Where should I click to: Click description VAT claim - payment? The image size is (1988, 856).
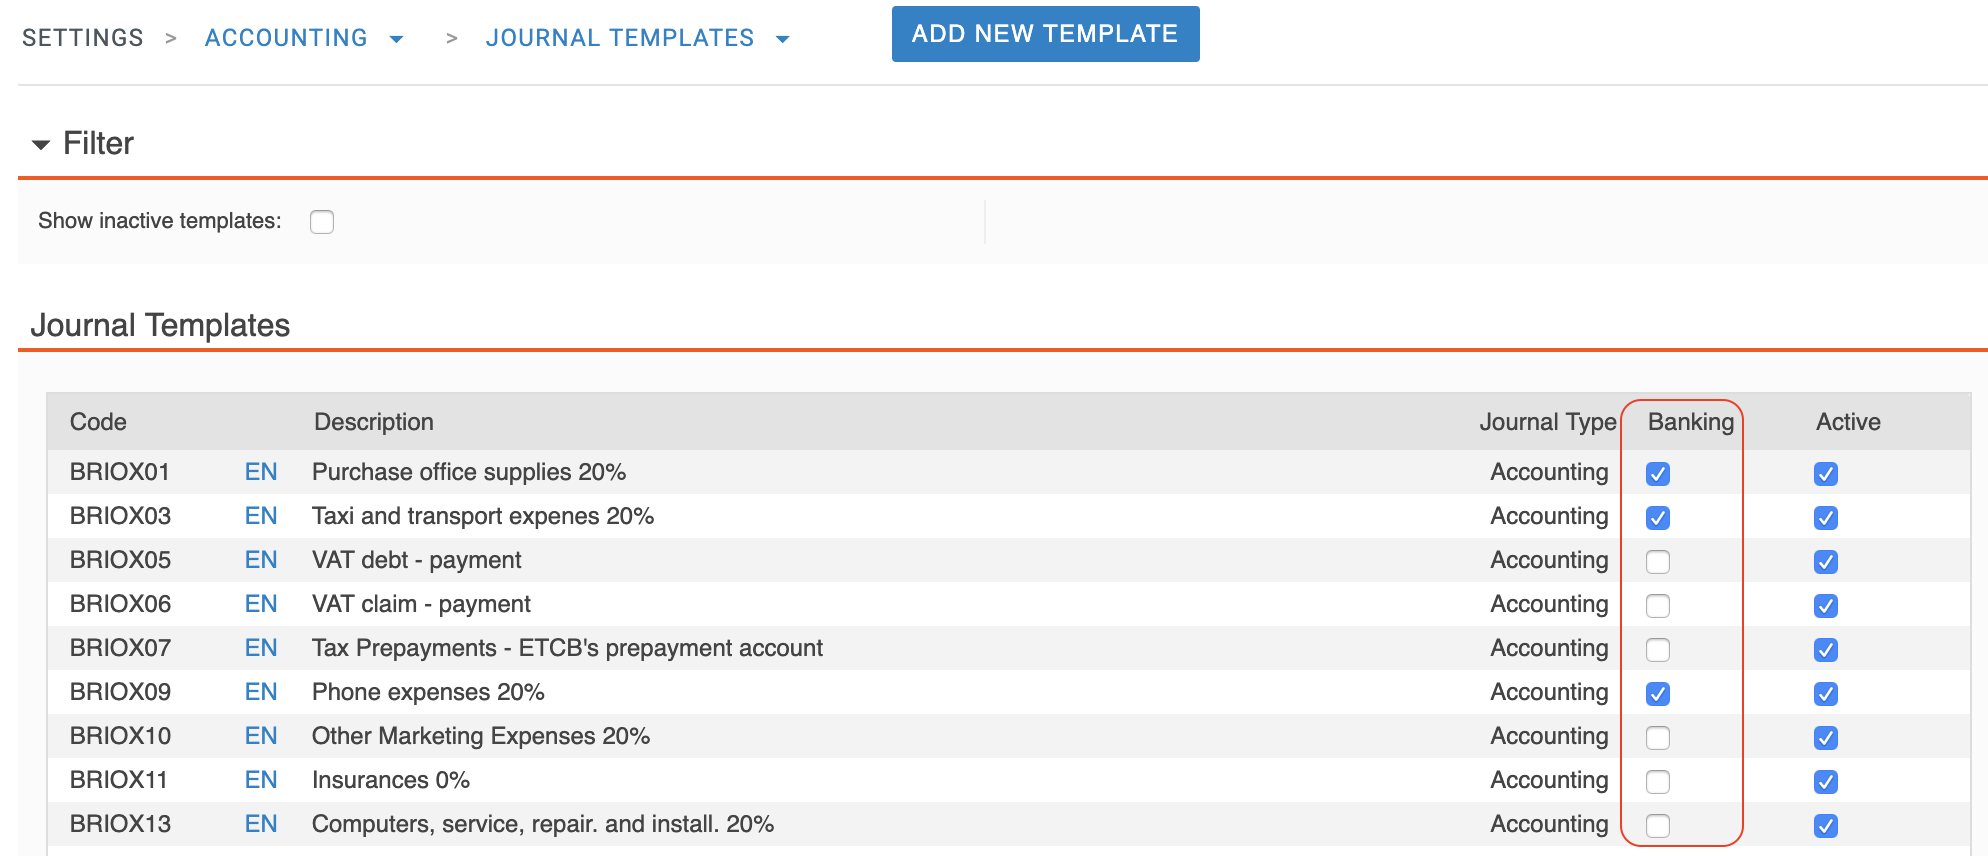point(421,604)
